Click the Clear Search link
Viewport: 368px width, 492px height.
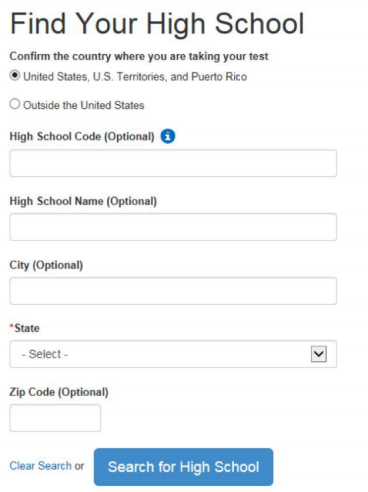40,466
